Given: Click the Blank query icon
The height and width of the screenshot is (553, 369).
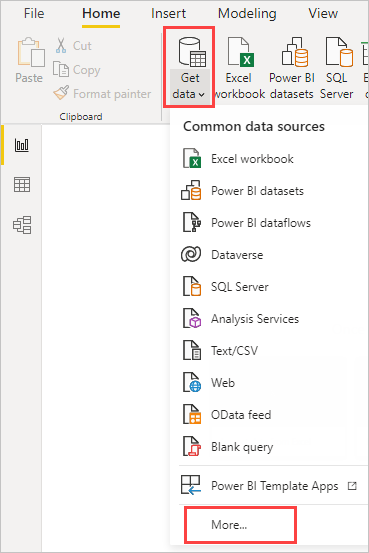Looking at the screenshot, I should click(x=192, y=446).
